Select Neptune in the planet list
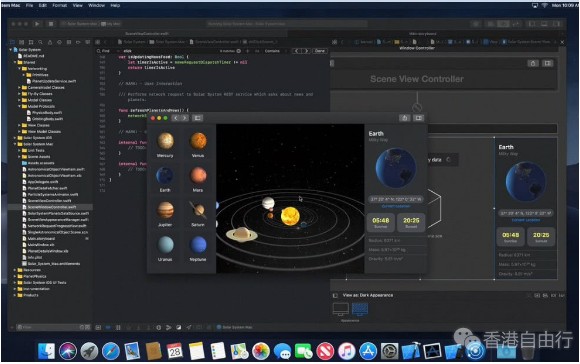Viewport: 580px width, 364px height. 198,249
